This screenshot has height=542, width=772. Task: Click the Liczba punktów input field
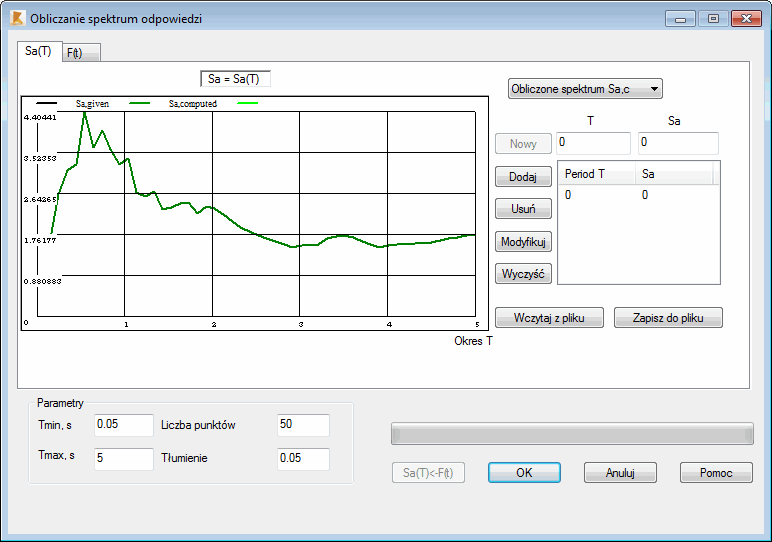(x=303, y=425)
